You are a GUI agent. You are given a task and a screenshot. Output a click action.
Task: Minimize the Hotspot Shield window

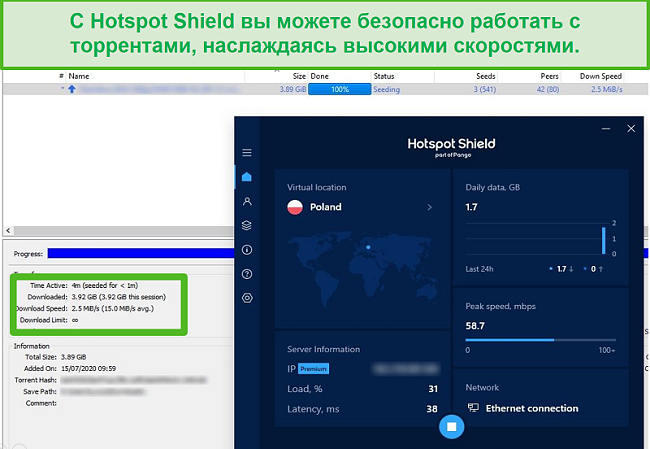click(606, 129)
